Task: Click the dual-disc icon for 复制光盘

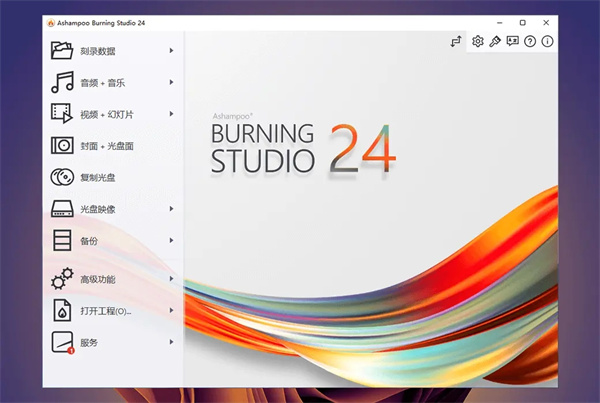Action: [62, 177]
